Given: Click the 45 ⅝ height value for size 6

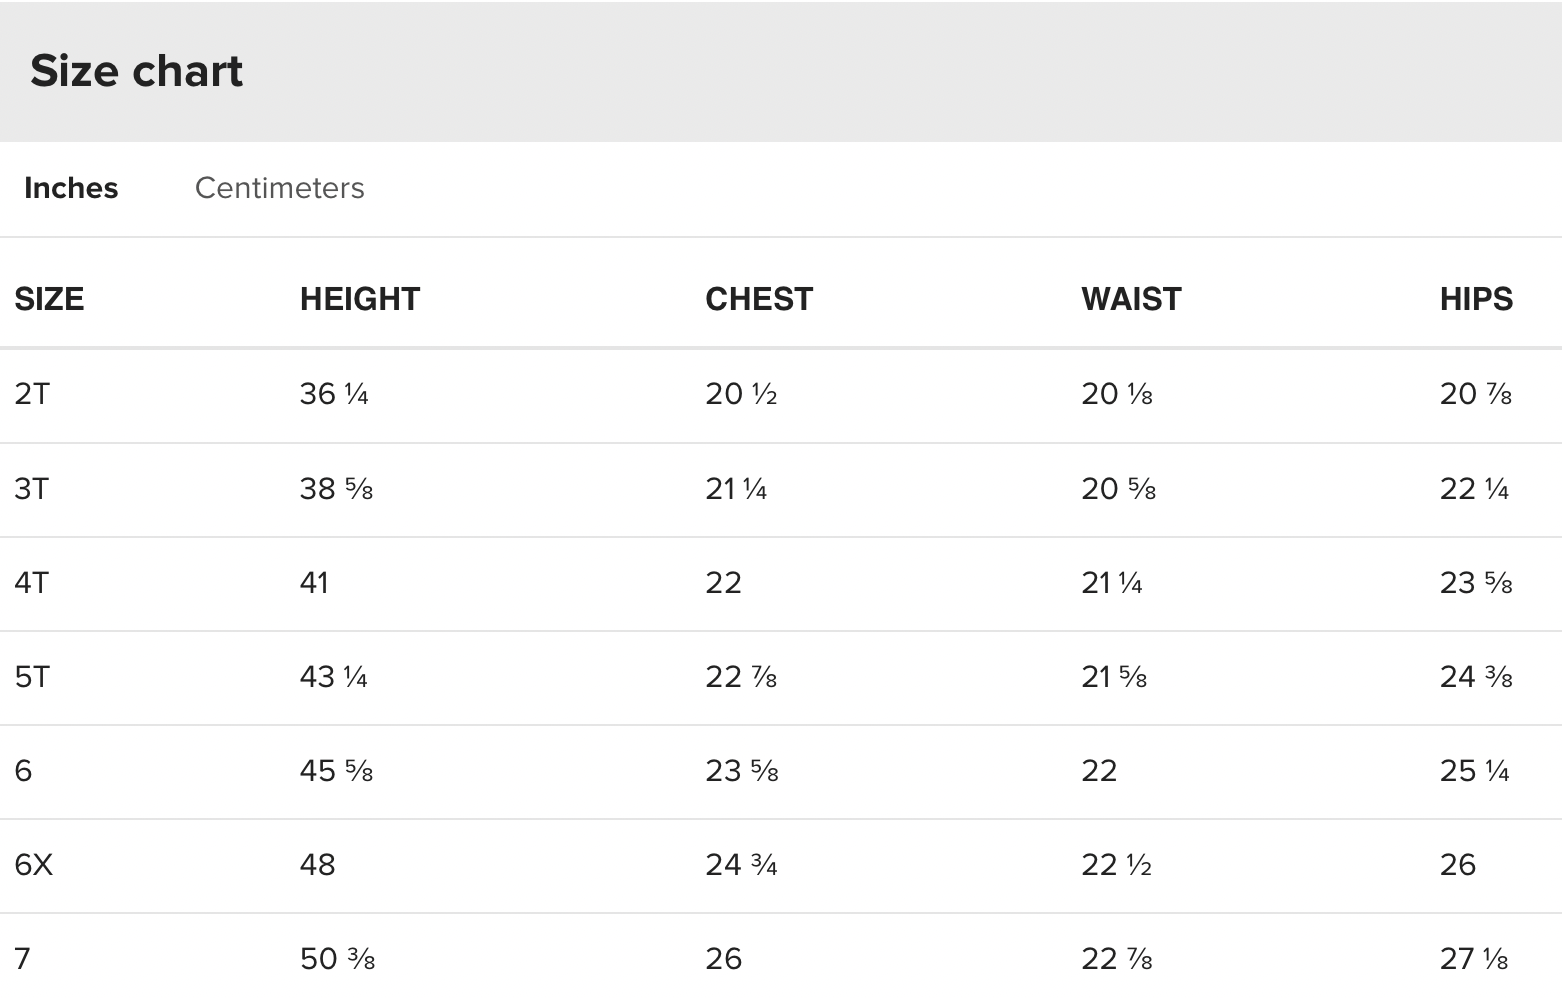Looking at the screenshot, I should click(x=336, y=771).
